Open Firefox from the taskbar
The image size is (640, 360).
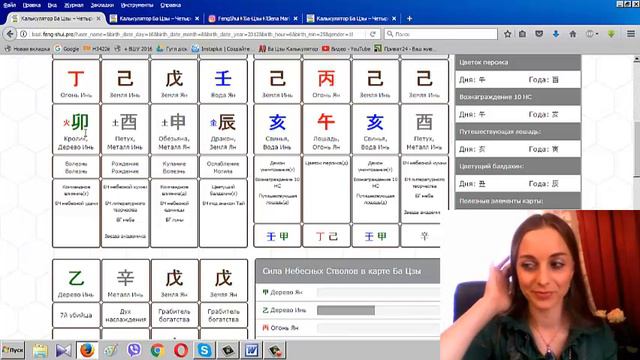click(x=87, y=350)
